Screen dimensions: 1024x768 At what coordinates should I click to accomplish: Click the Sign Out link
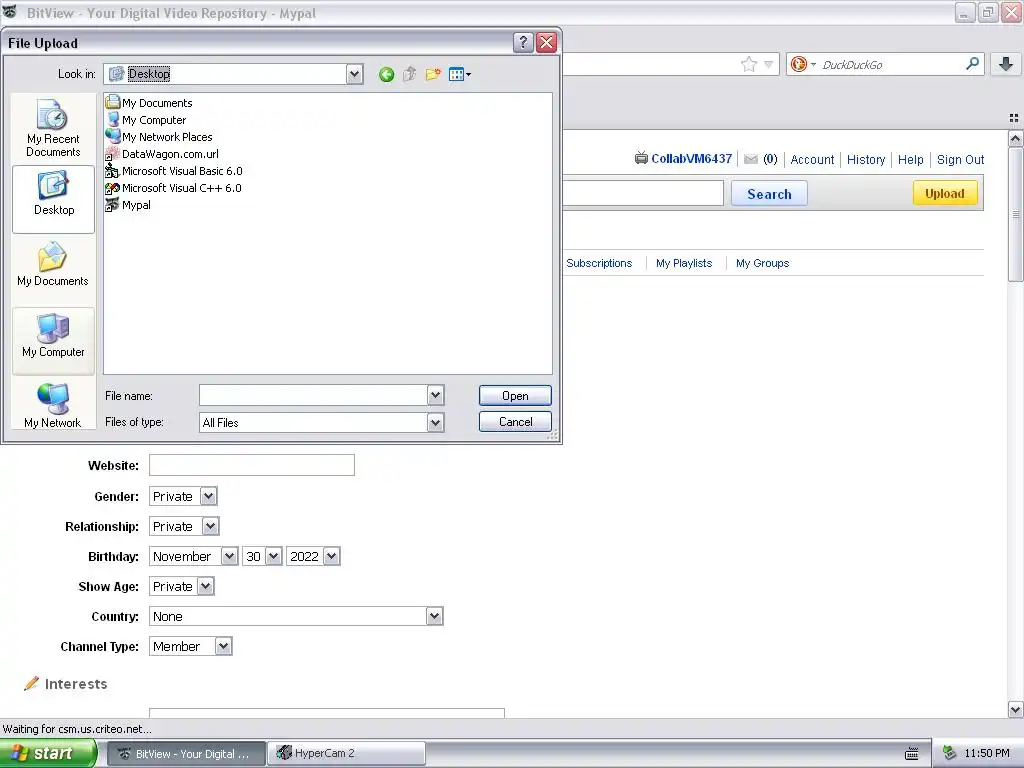960,159
